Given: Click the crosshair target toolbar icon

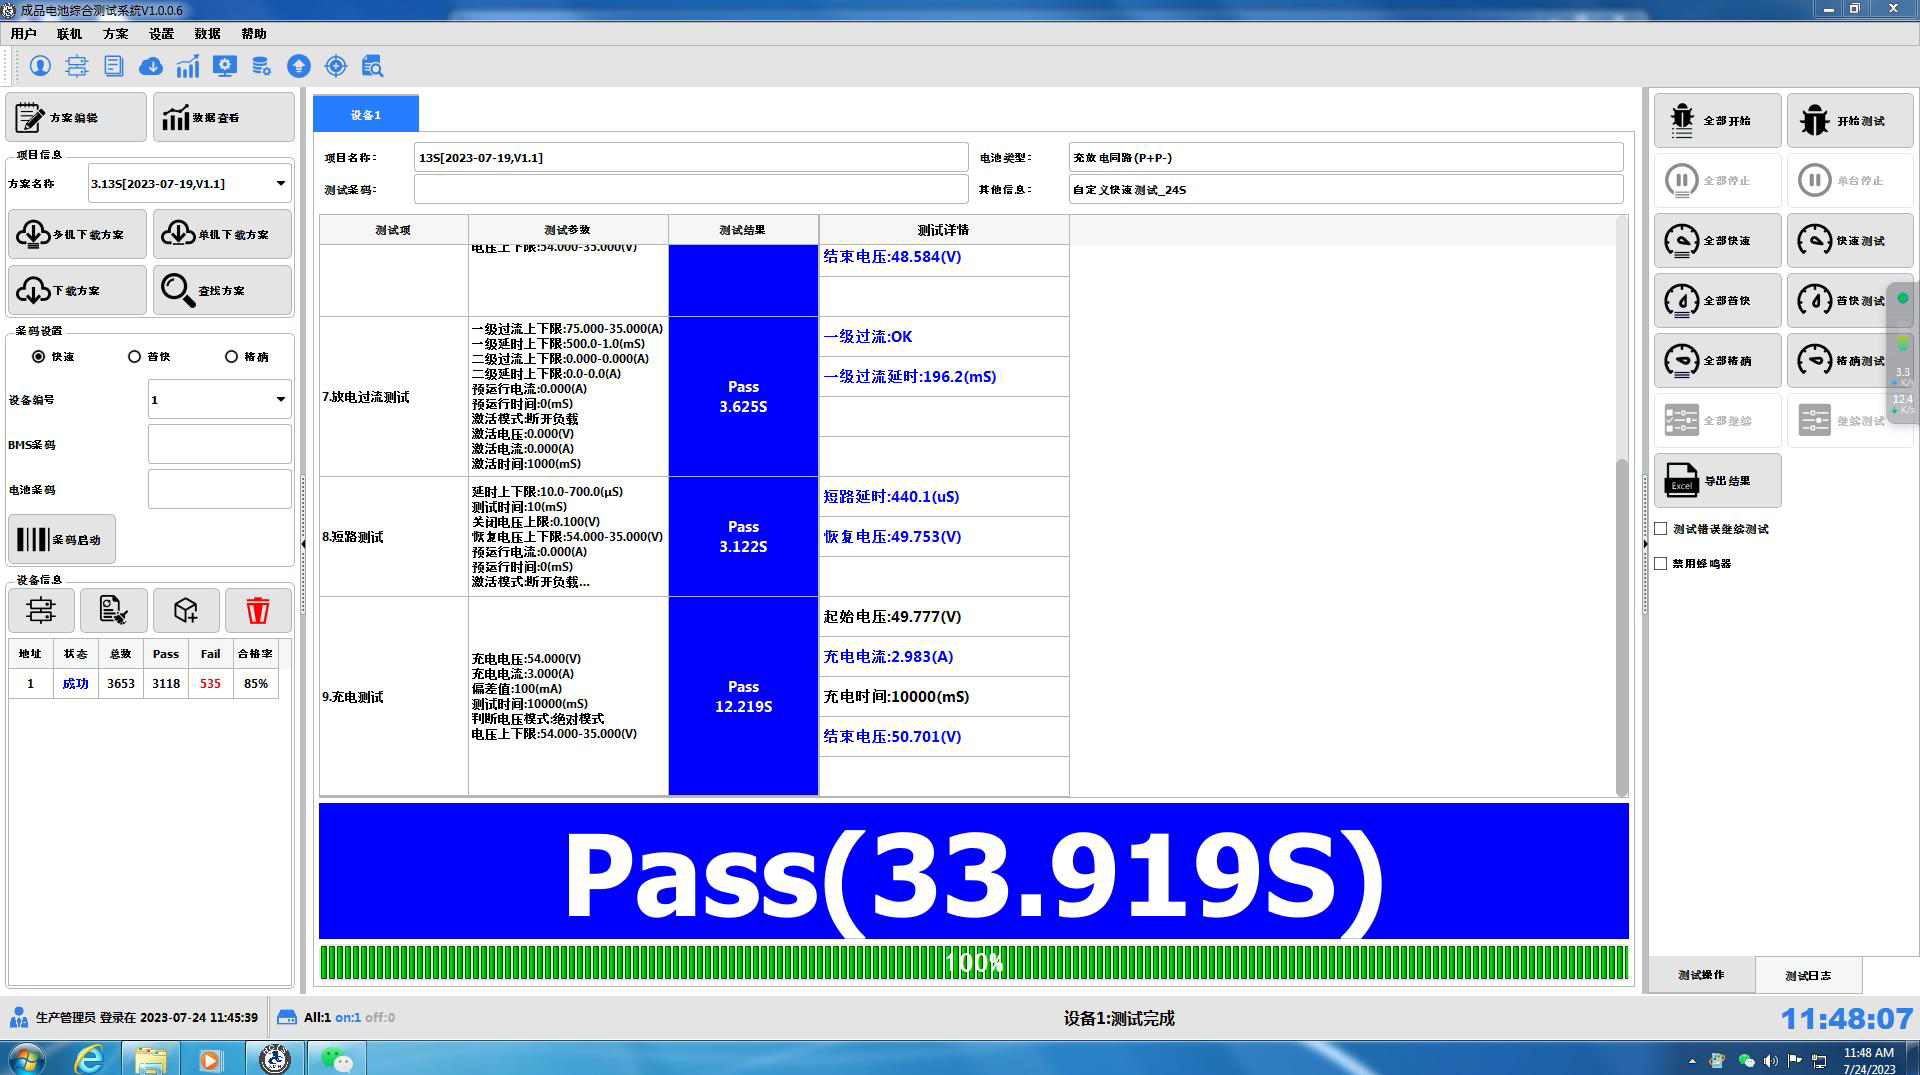Looking at the screenshot, I should coord(336,66).
